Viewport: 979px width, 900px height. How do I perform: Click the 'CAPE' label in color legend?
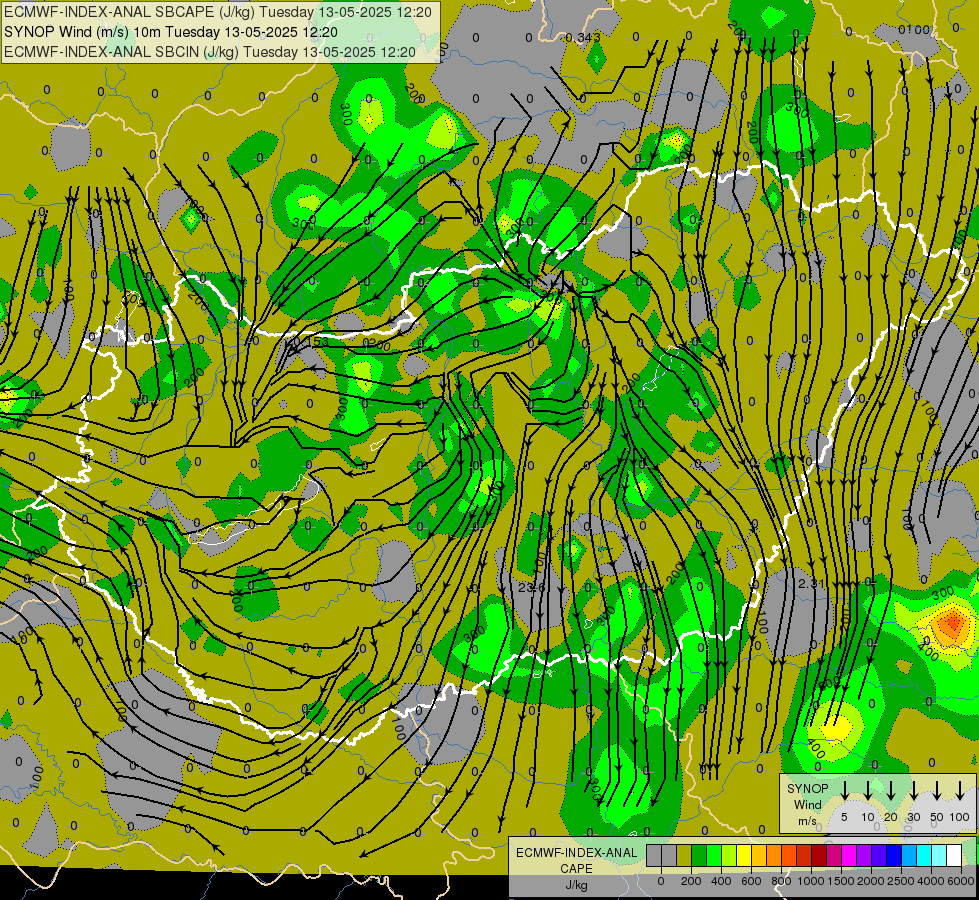[x=576, y=869]
